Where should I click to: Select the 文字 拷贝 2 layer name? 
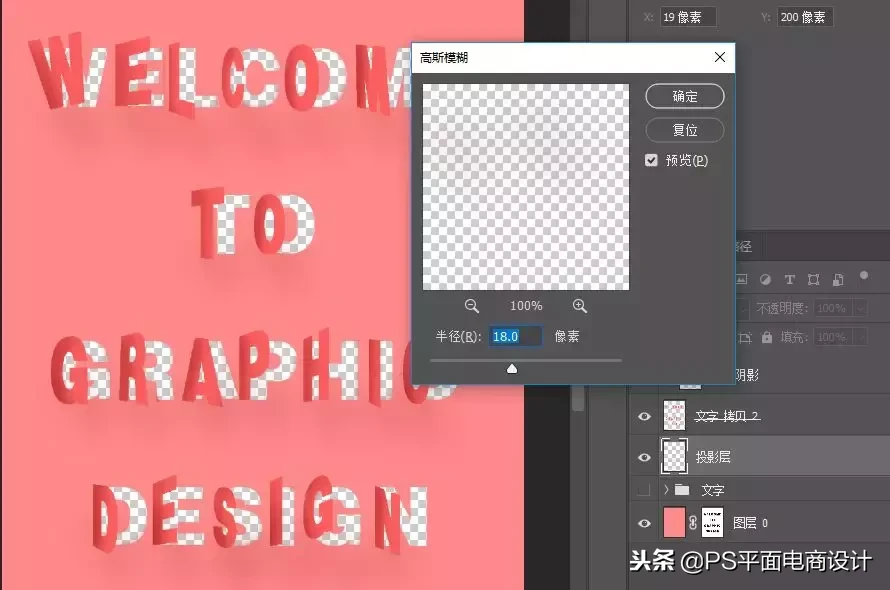728,416
